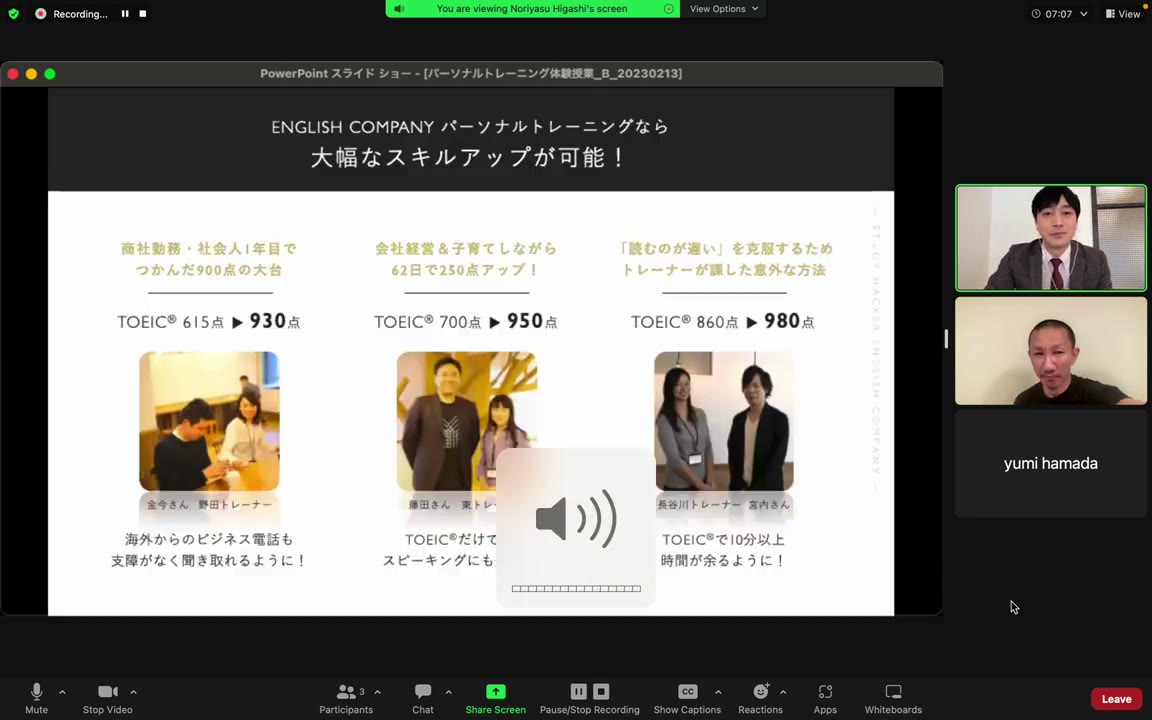
Task: Expand the arrow beside Reactions
Action: click(x=782, y=692)
